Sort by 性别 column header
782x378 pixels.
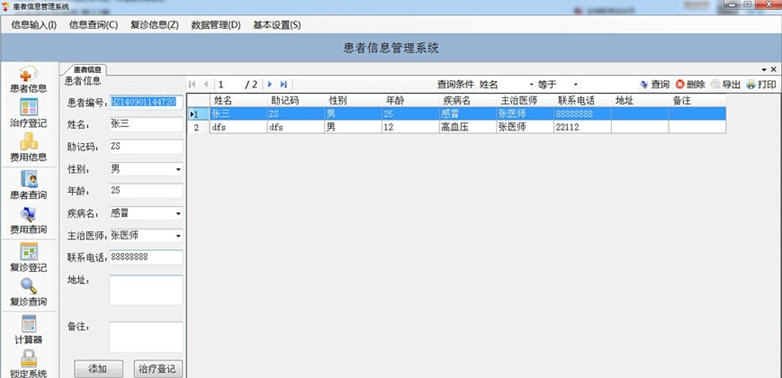(x=353, y=100)
